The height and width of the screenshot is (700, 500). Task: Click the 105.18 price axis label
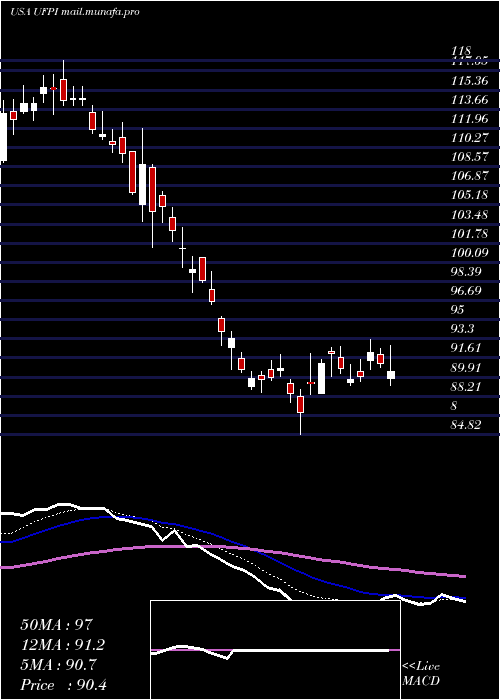point(469,195)
